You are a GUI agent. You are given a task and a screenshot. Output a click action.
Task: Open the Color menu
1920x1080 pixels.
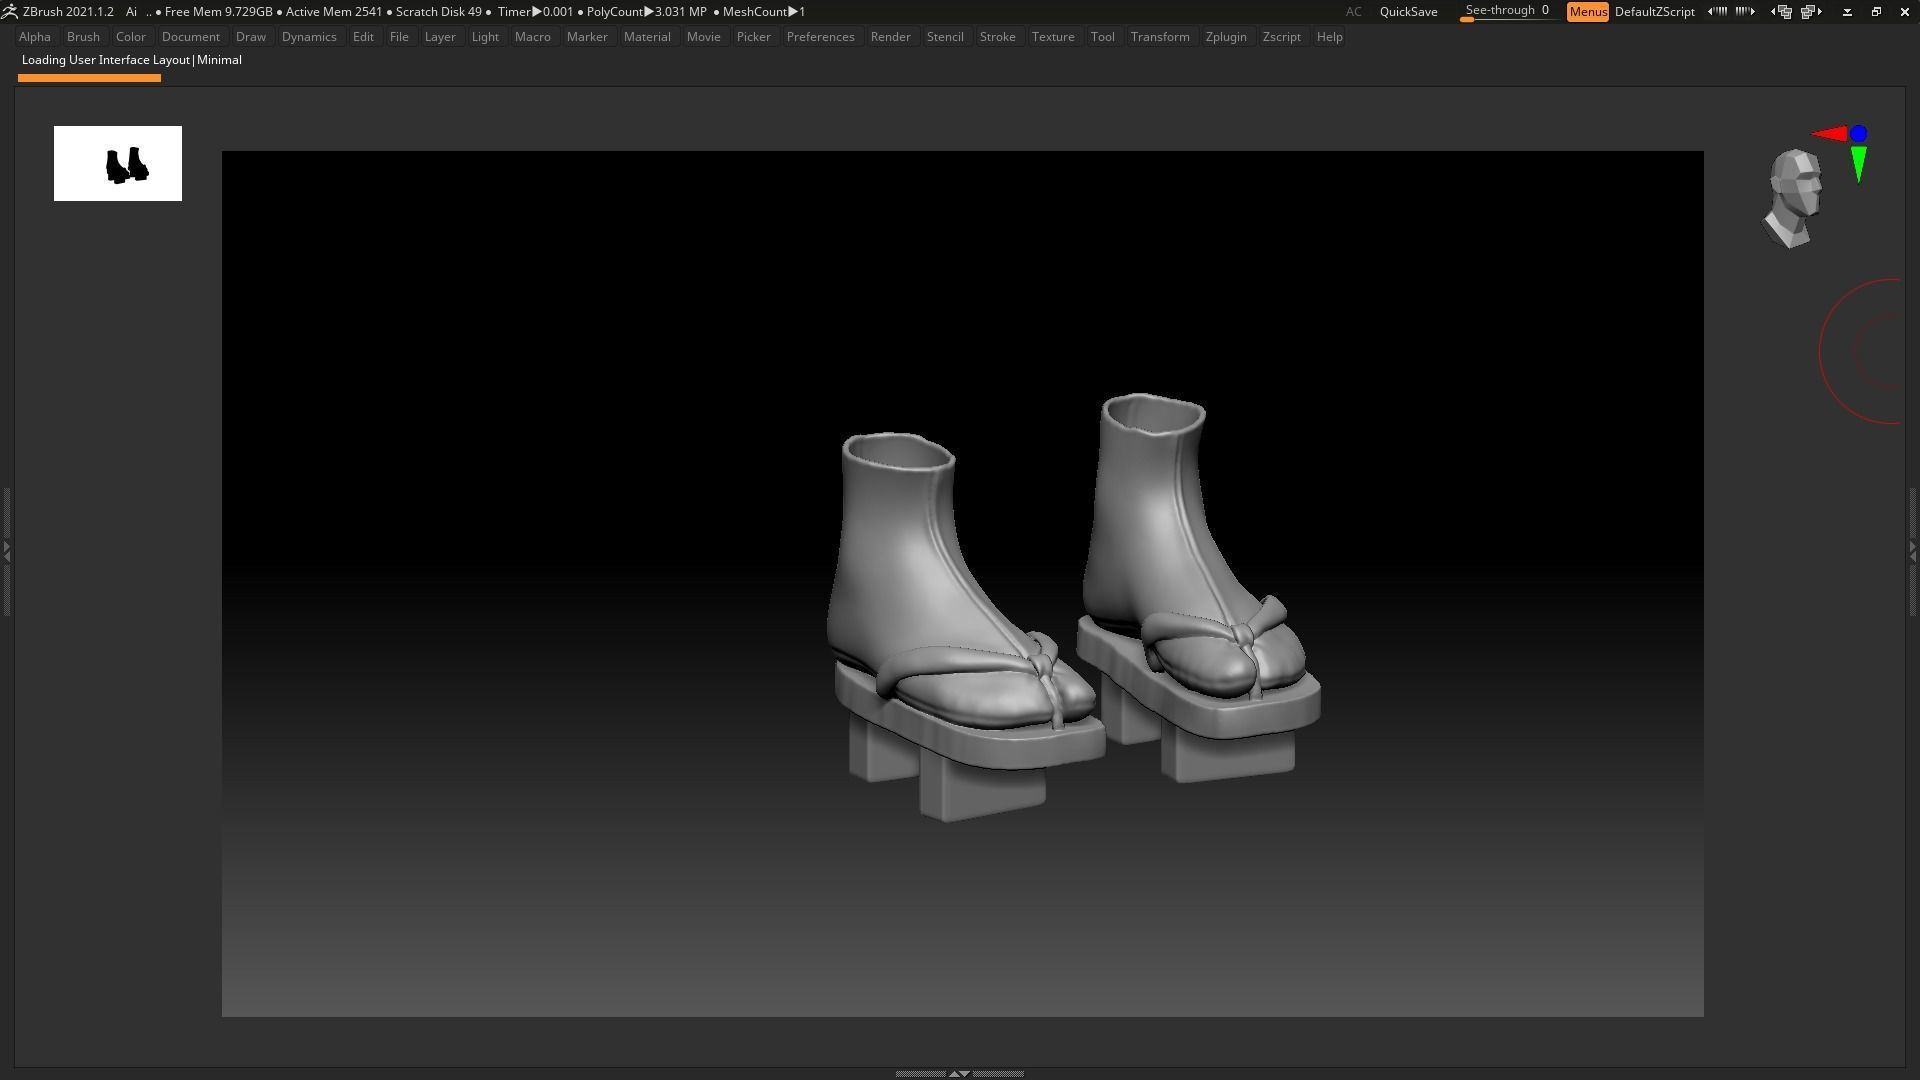click(x=131, y=37)
